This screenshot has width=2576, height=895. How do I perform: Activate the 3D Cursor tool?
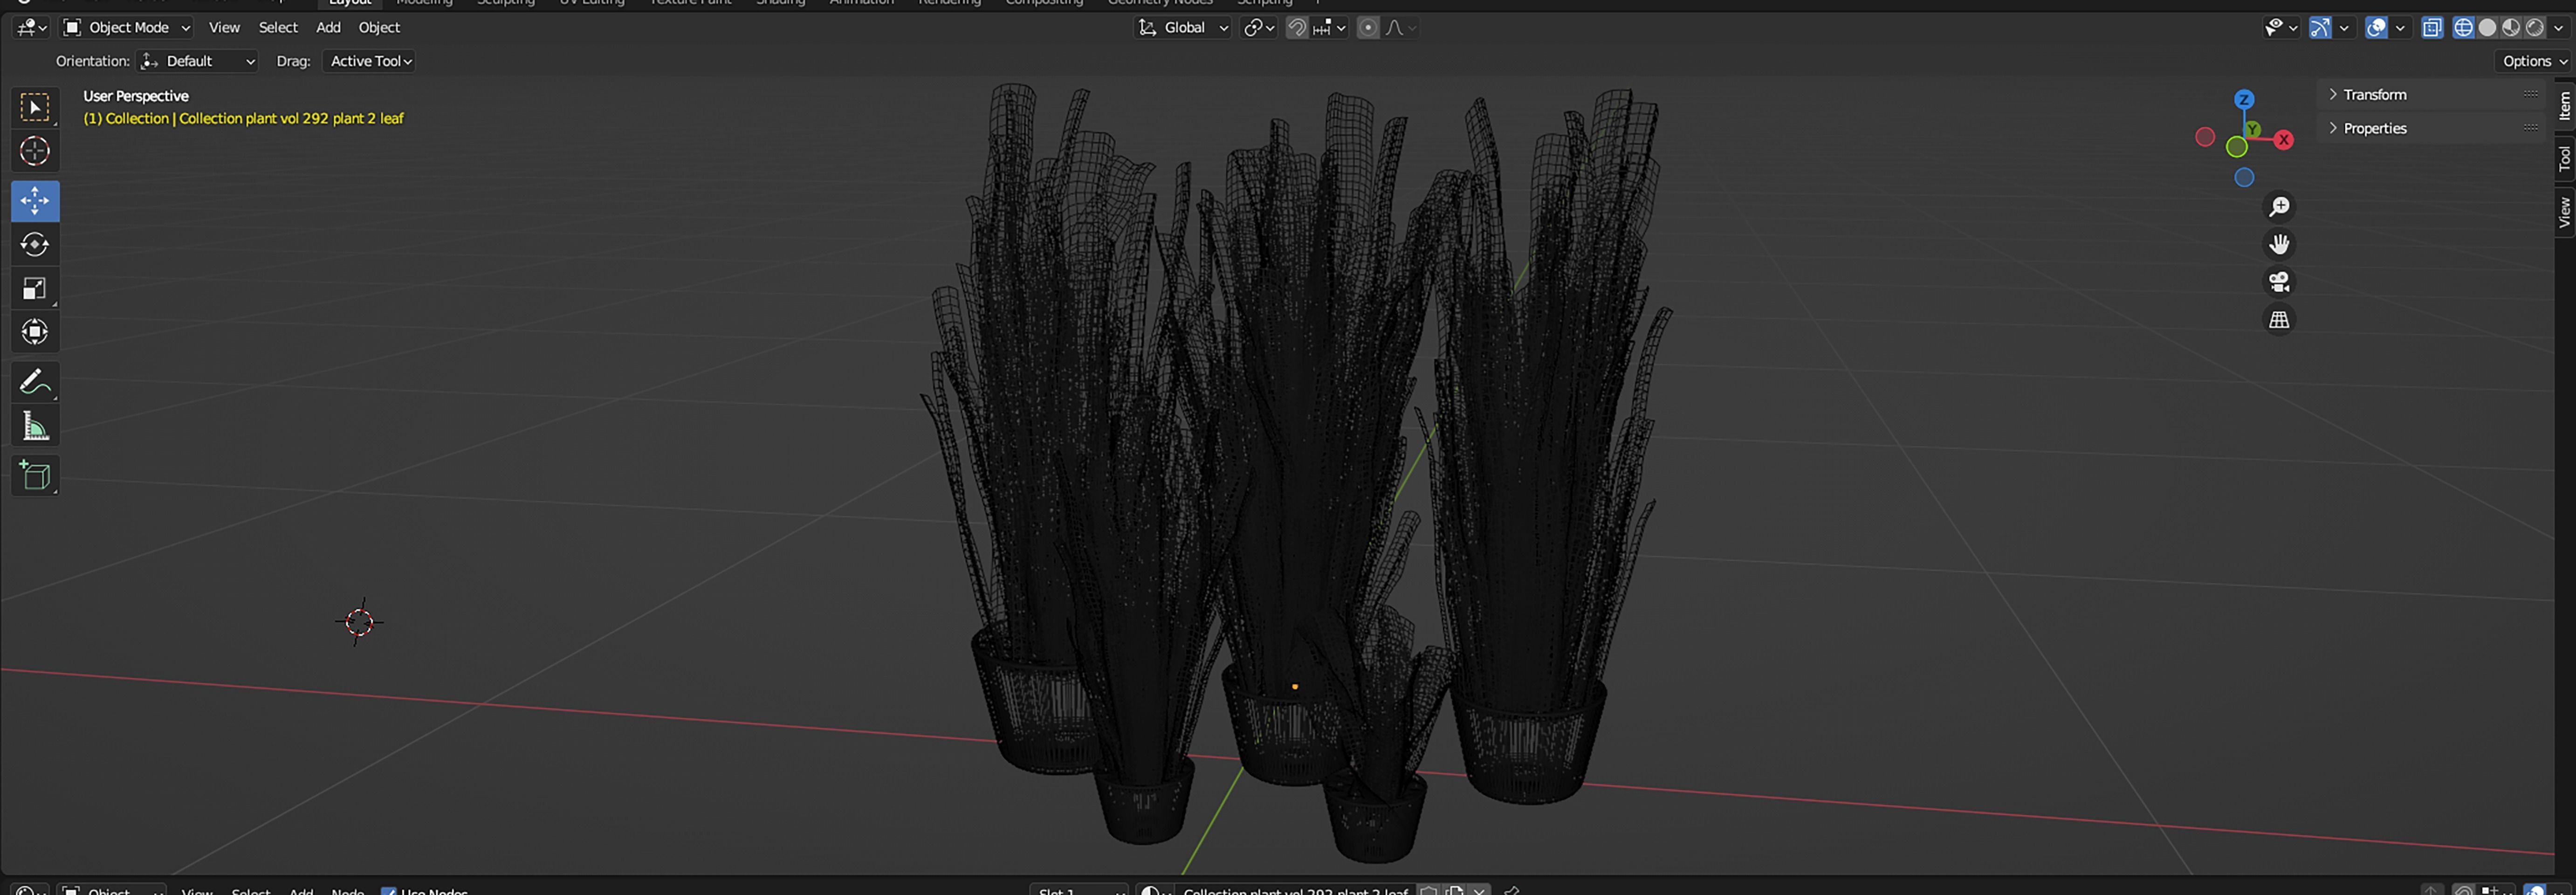(x=35, y=151)
